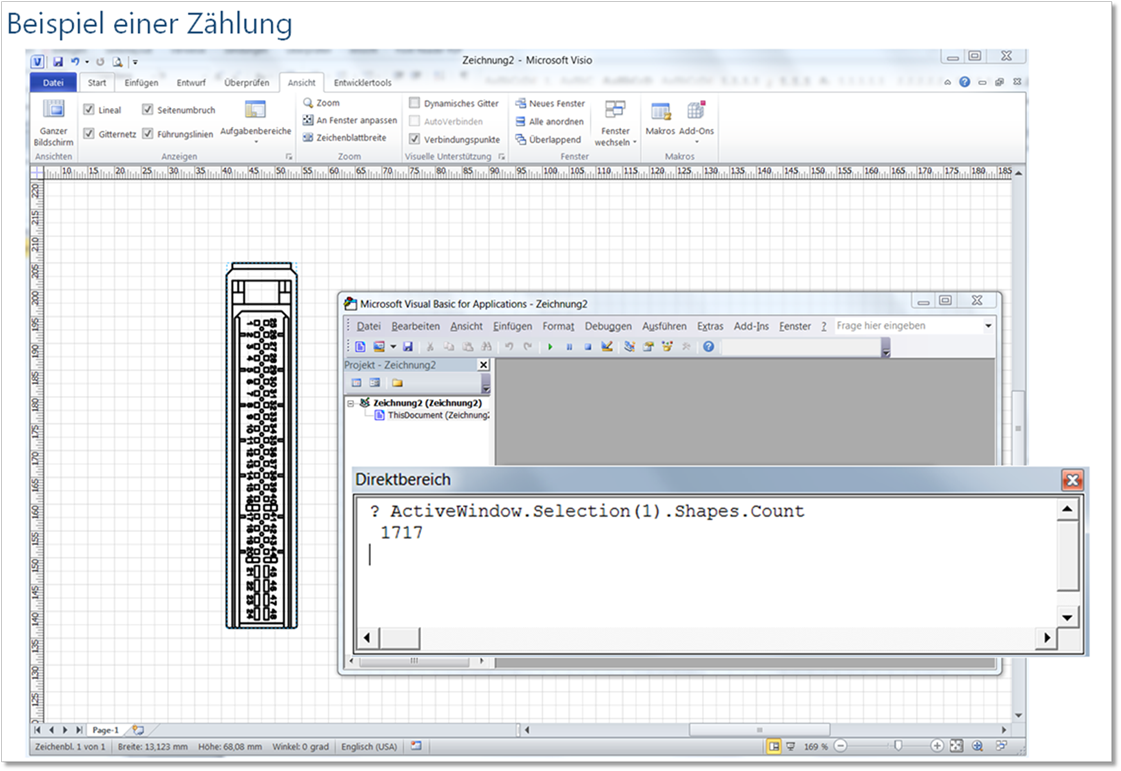The height and width of the screenshot is (771, 1121).
Task: Click the zoom in plus button in status bar
Action: pos(937,746)
